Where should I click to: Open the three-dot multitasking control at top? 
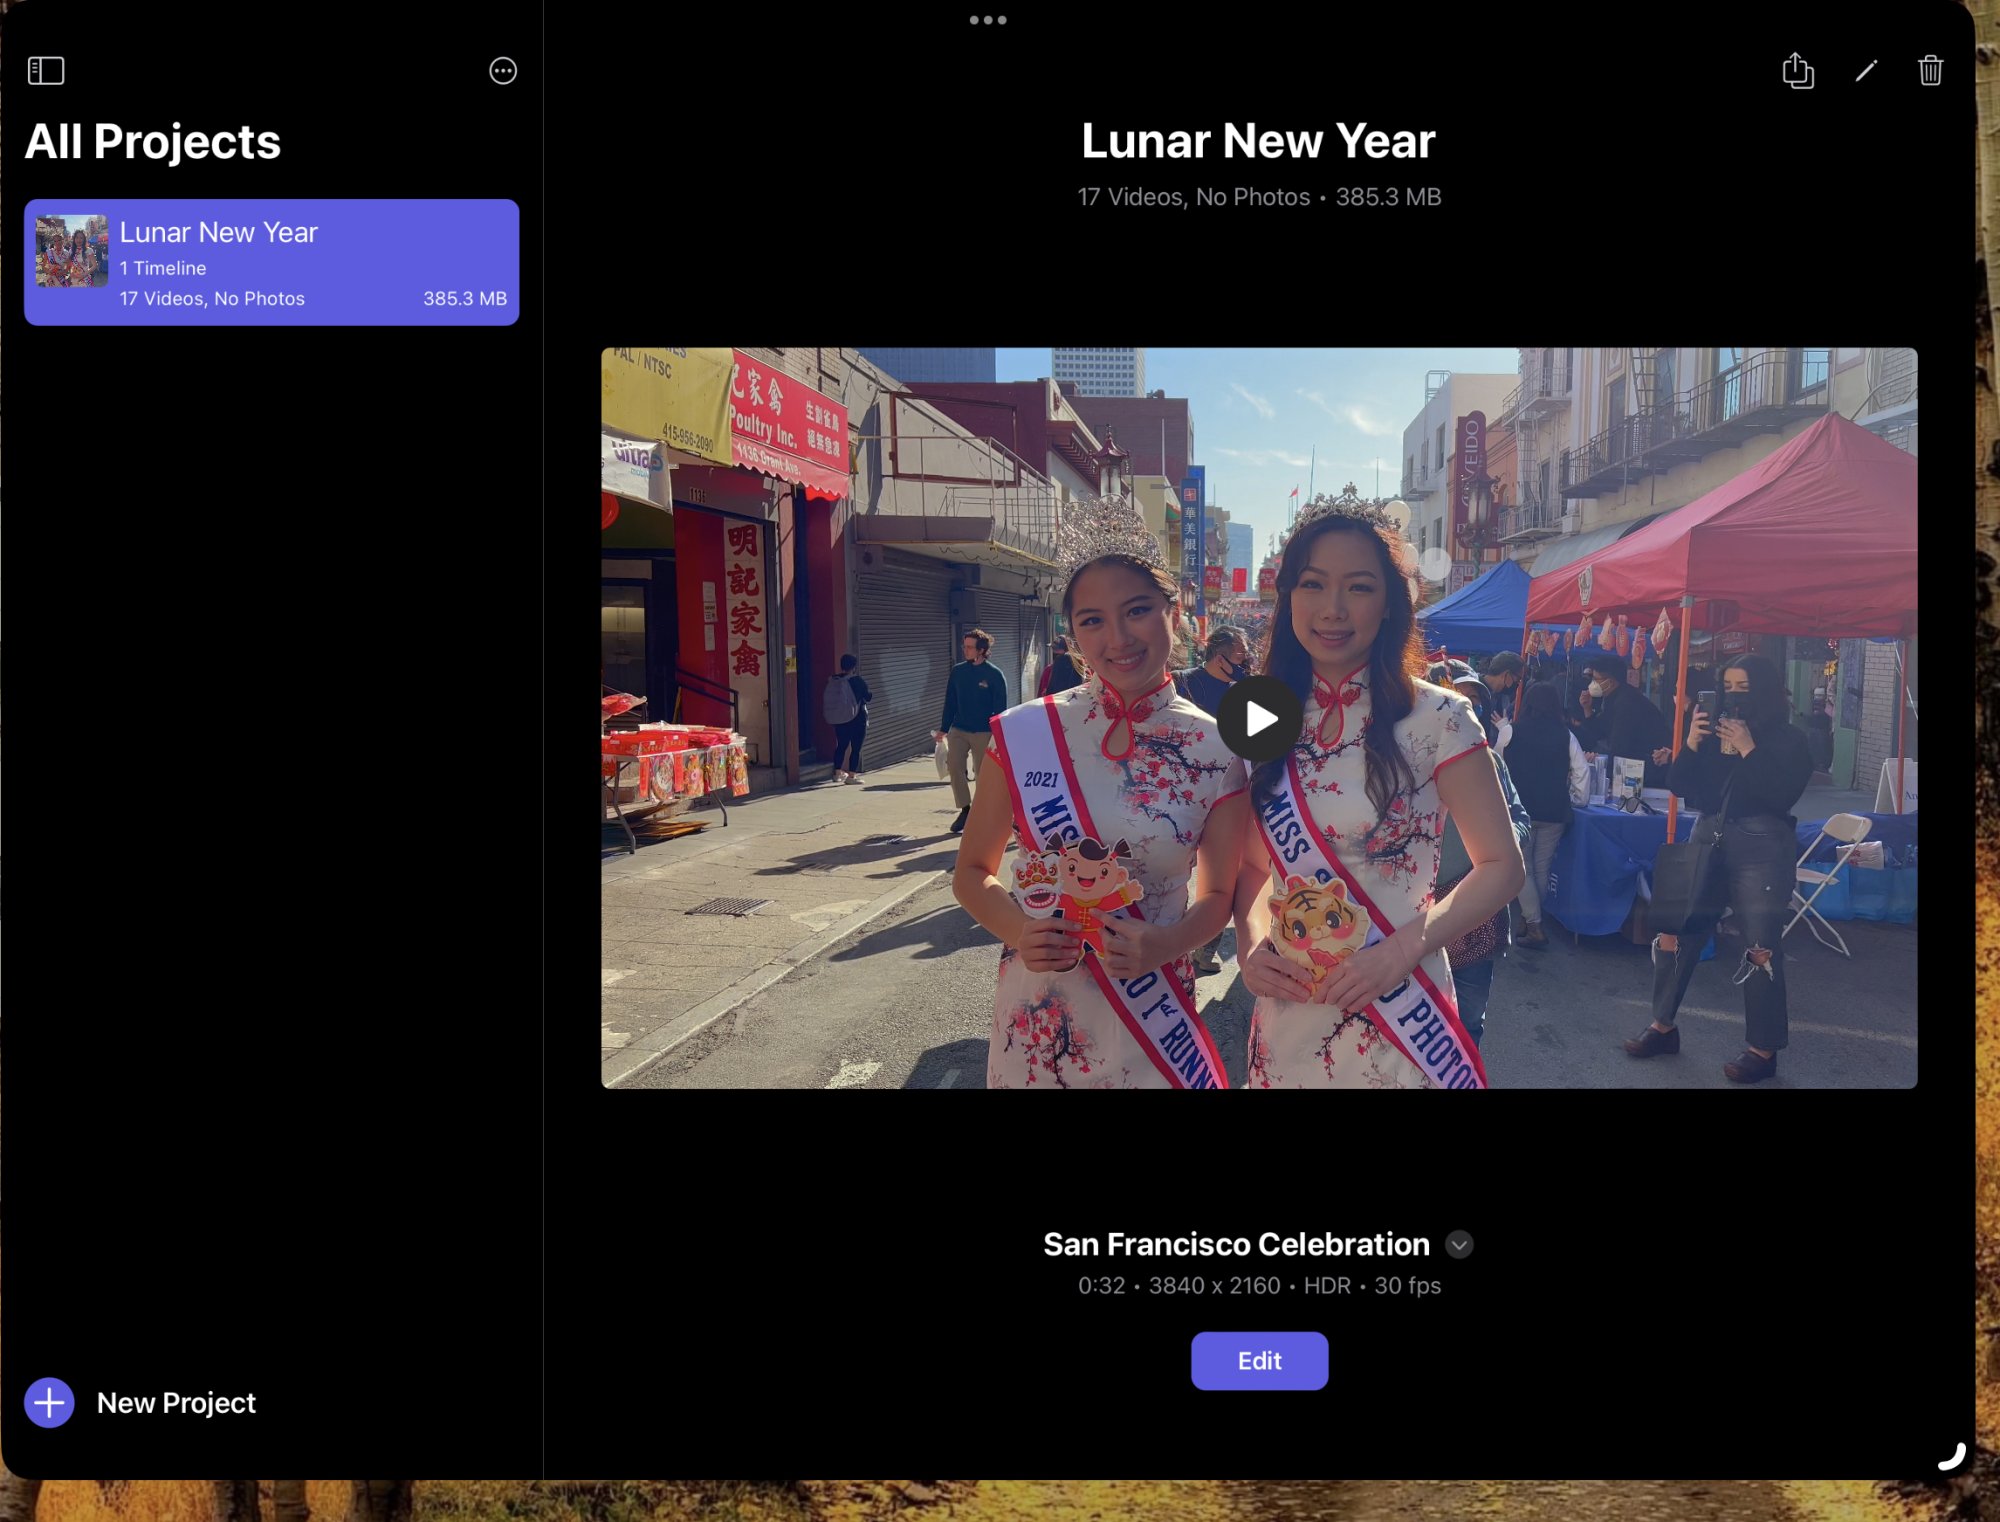(x=987, y=20)
